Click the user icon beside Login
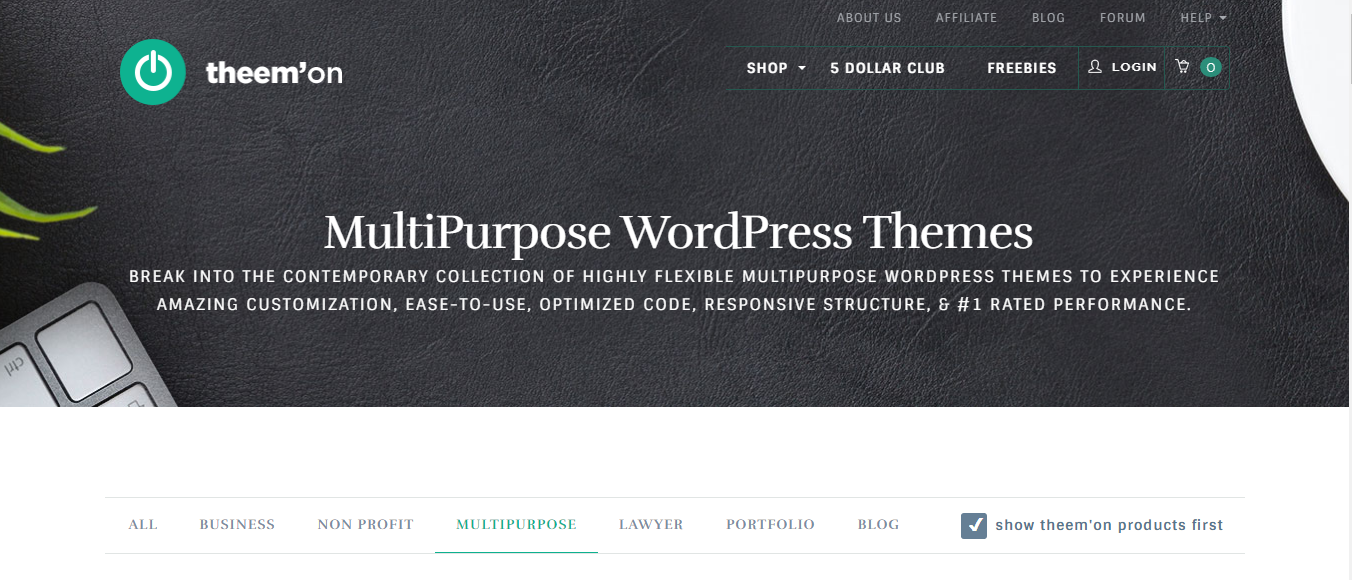The image size is (1352, 580). click(1095, 67)
